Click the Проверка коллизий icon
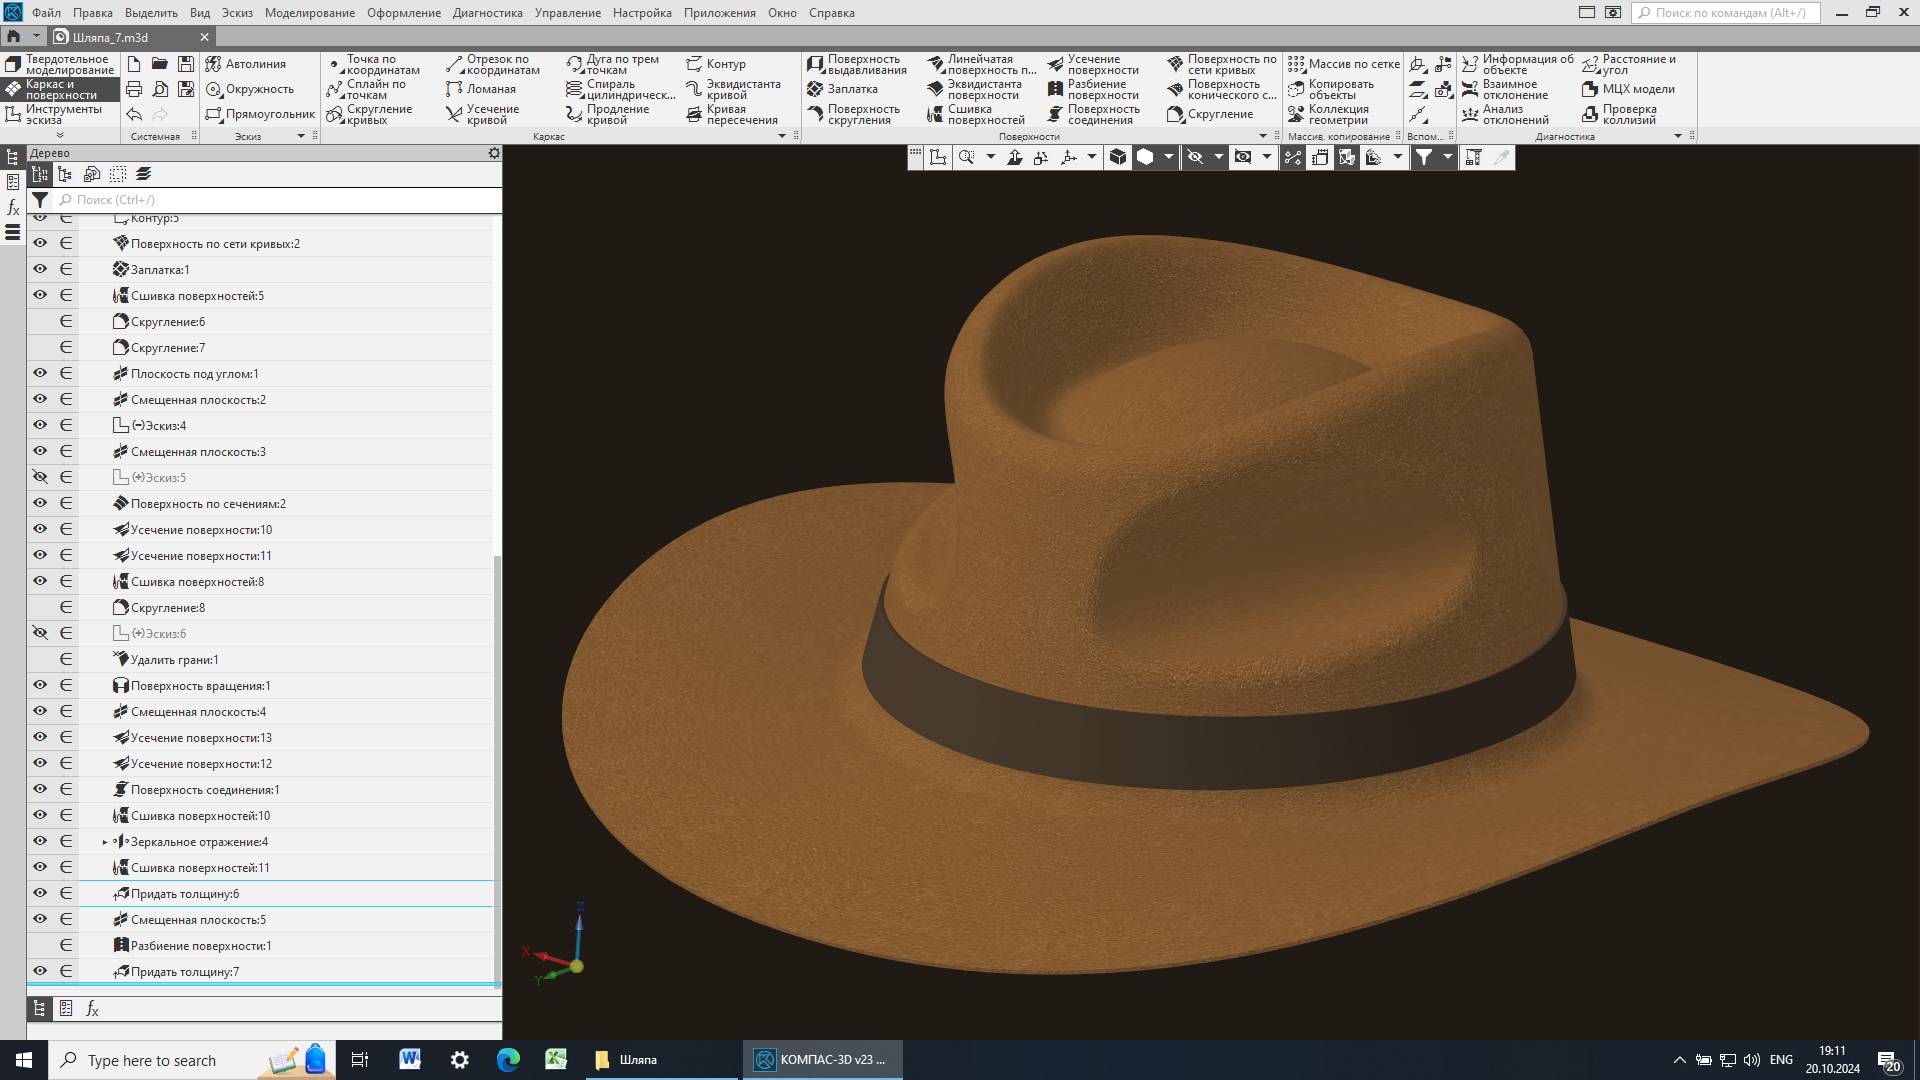This screenshot has width=1920, height=1080. coord(1590,115)
